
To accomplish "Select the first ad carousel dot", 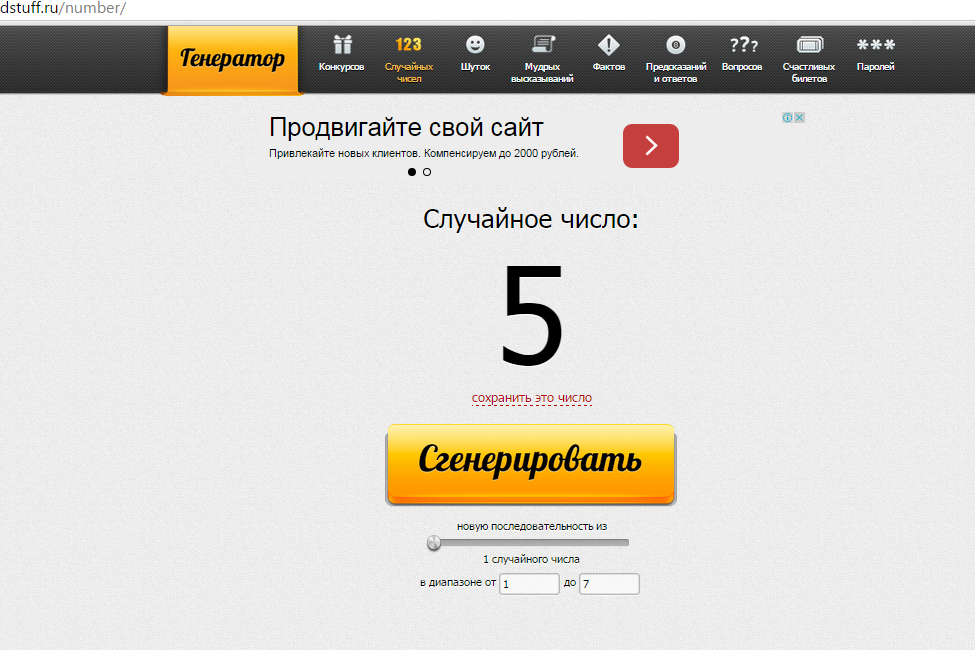I will (412, 172).
